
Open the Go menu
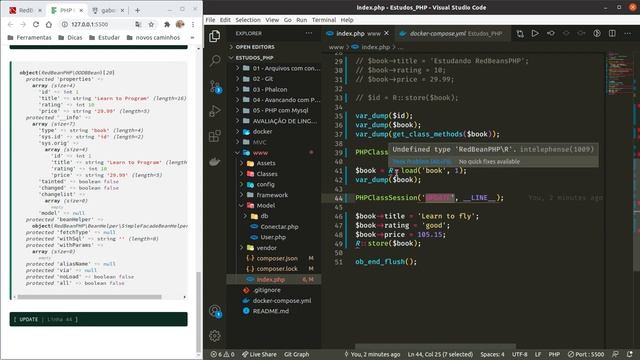[288, 20]
